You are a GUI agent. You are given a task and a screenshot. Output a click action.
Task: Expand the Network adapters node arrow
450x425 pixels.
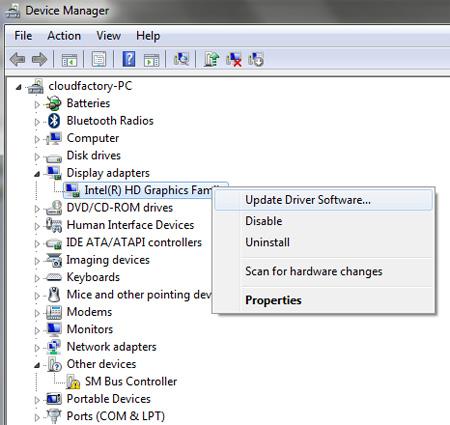[37, 348]
